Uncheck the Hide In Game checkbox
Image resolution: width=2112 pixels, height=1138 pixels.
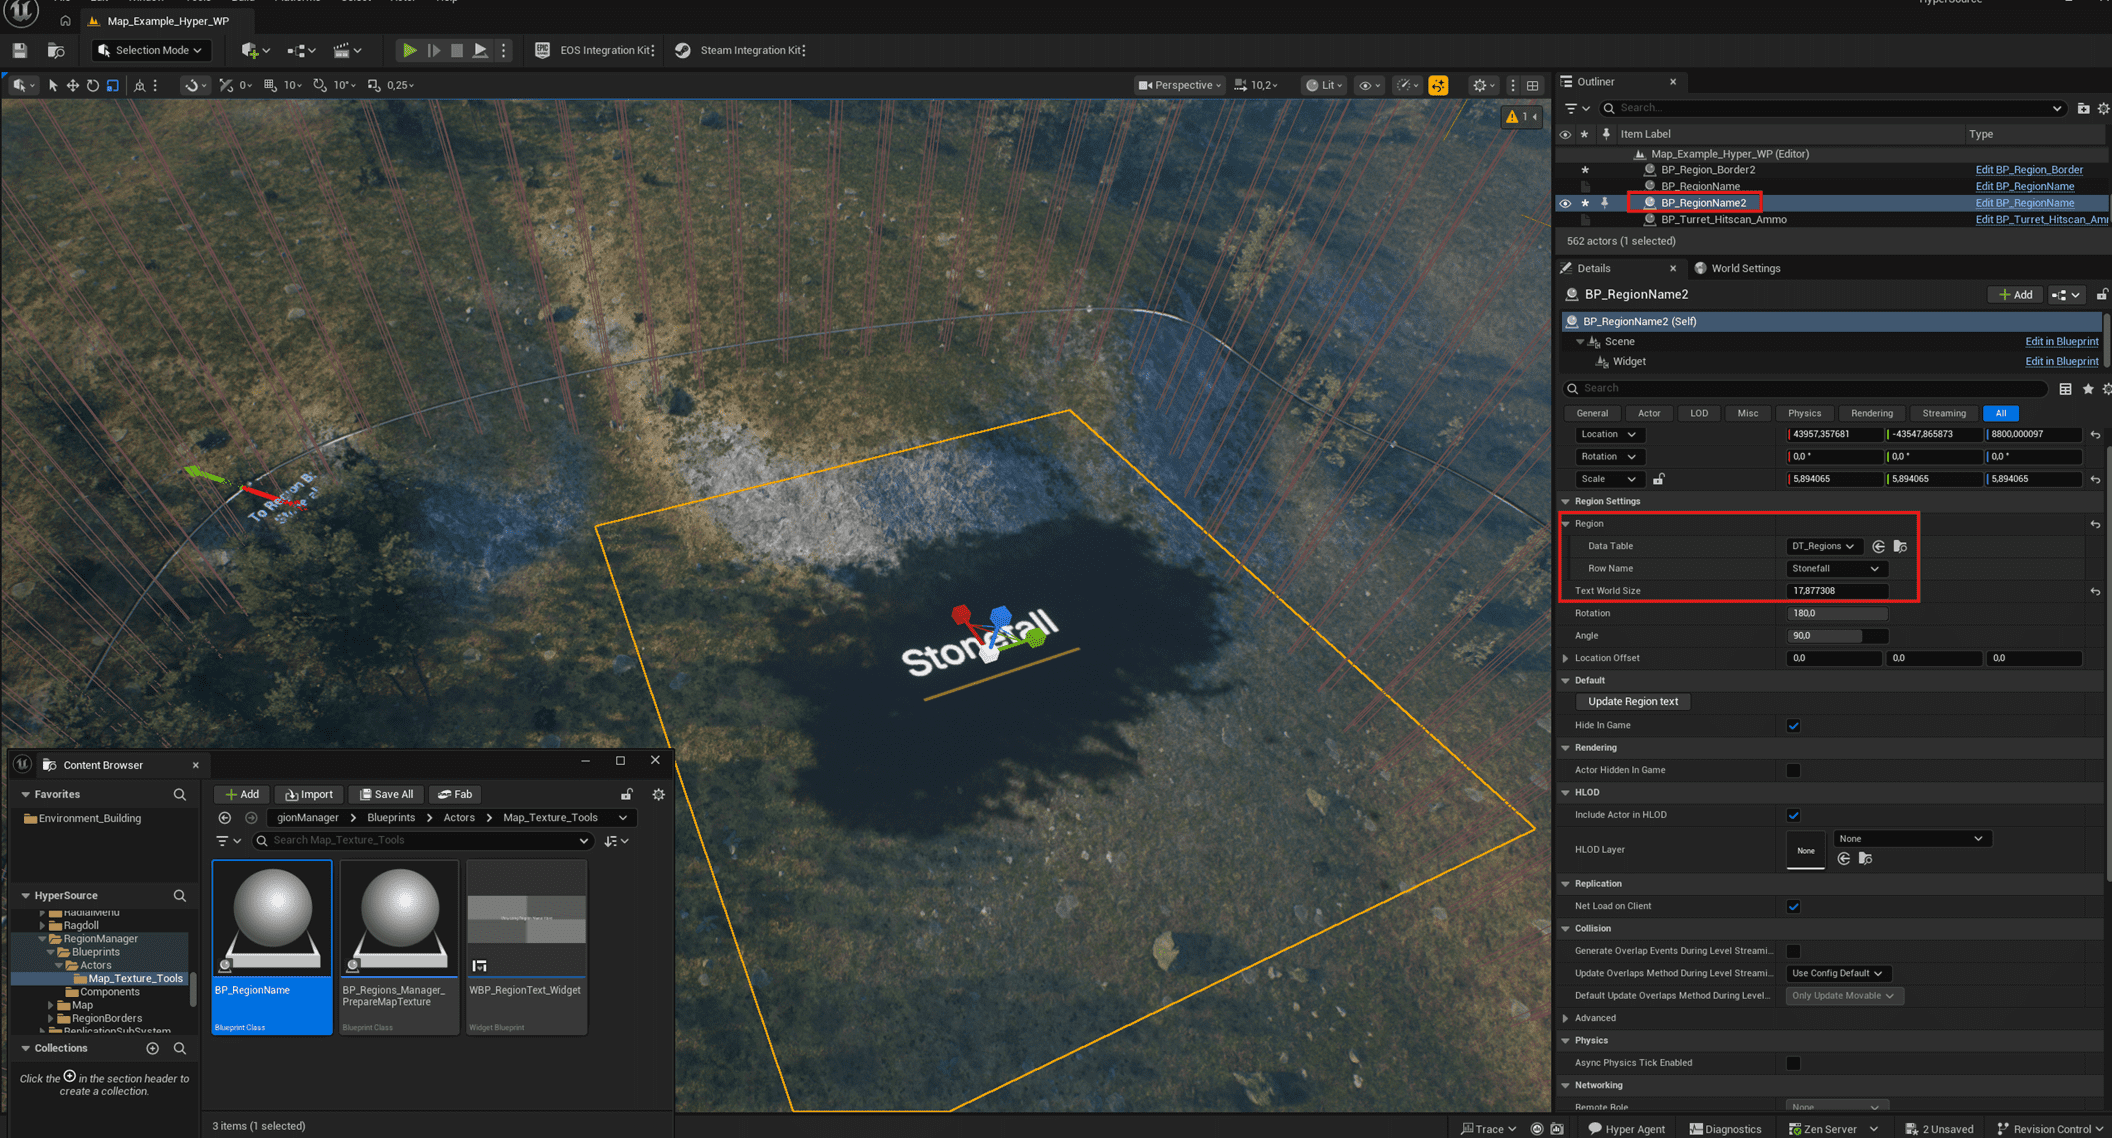click(1793, 726)
